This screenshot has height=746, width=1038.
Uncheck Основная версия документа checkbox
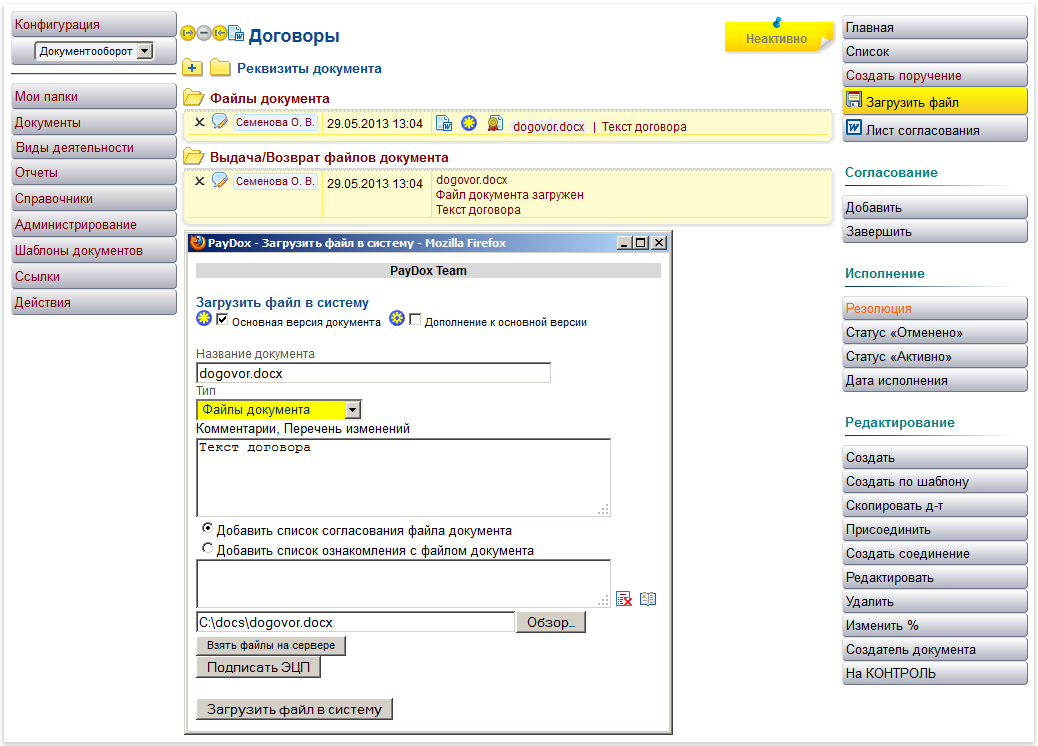[x=223, y=320]
